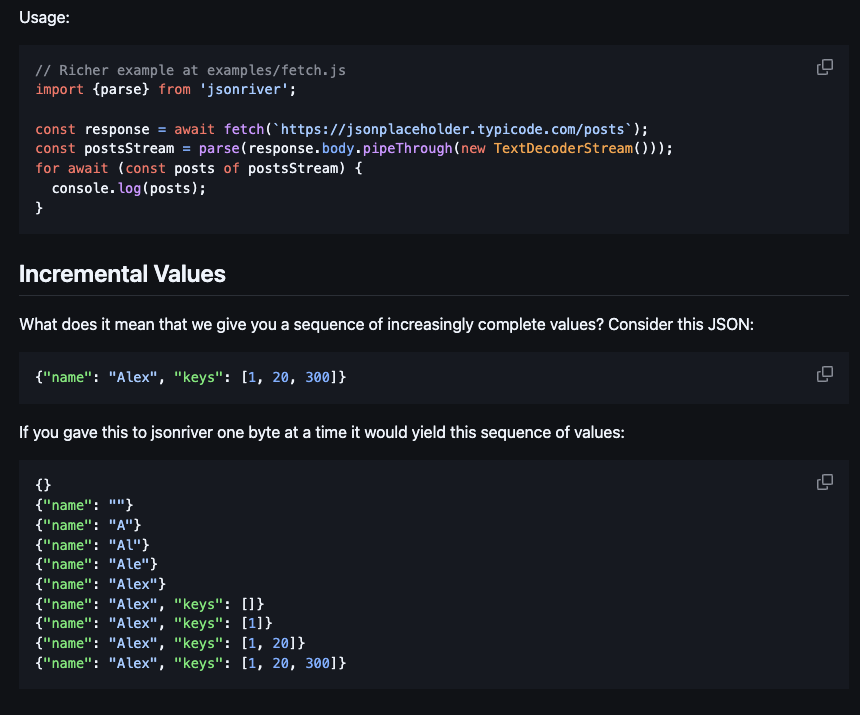This screenshot has width=860, height=715.
Task: Select the TextDecoderStream class name
Action: click(577, 148)
